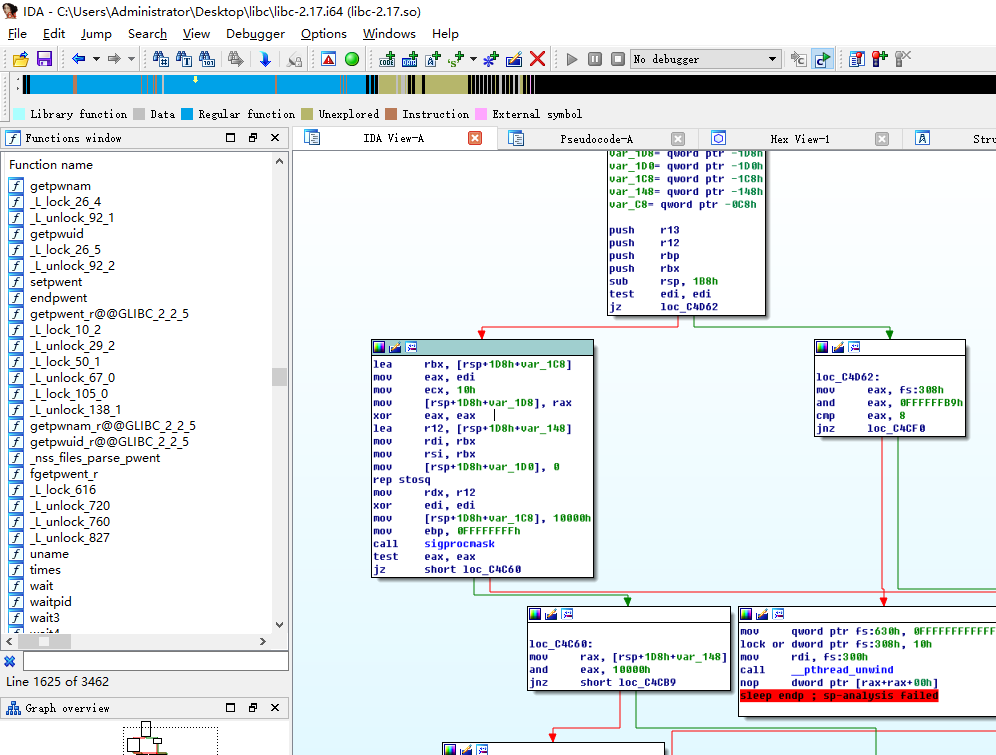Click the red X delete icon
The width and height of the screenshot is (996, 755).
[x=537, y=59]
